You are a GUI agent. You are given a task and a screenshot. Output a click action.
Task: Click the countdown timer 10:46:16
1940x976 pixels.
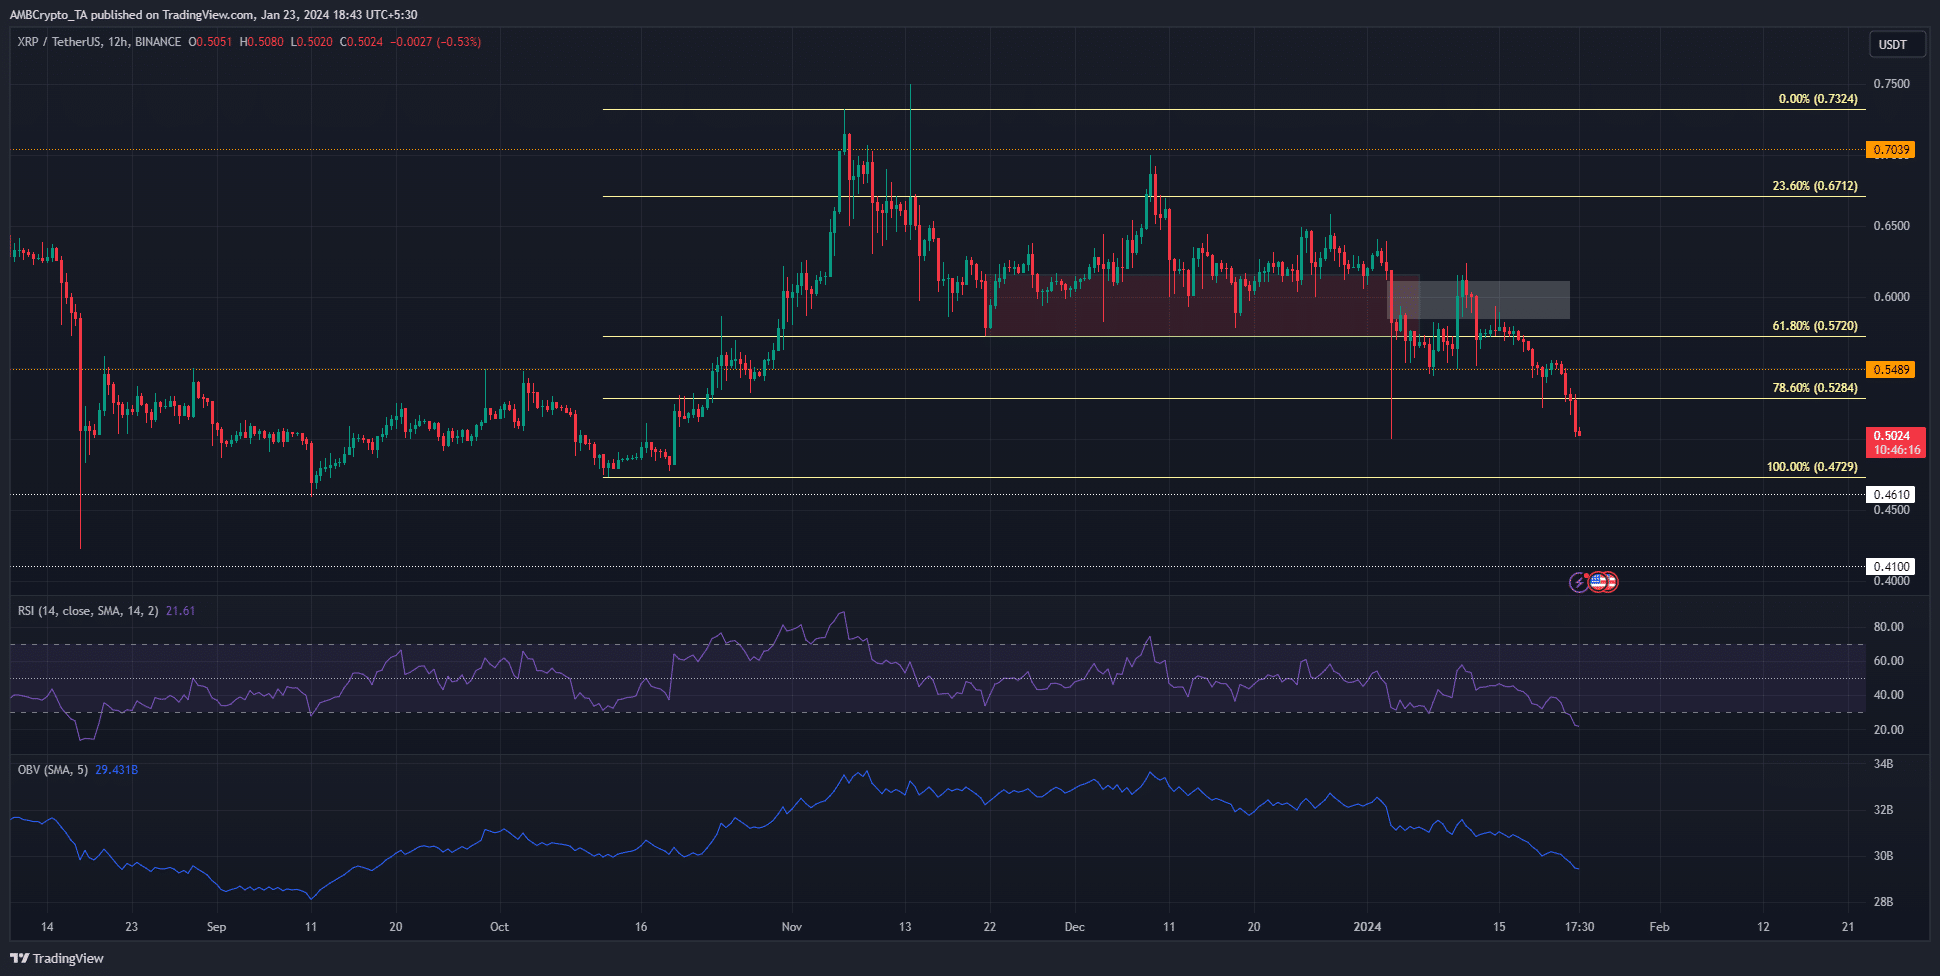point(1897,450)
